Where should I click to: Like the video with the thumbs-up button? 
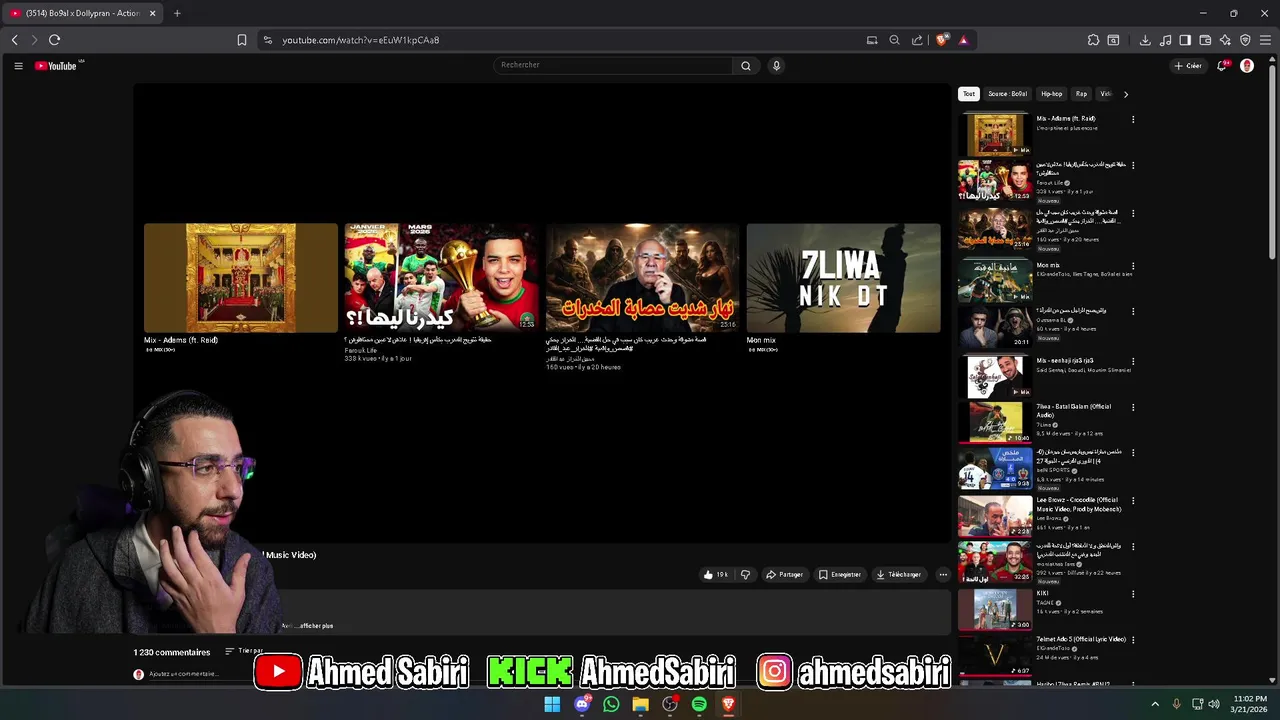click(x=715, y=575)
